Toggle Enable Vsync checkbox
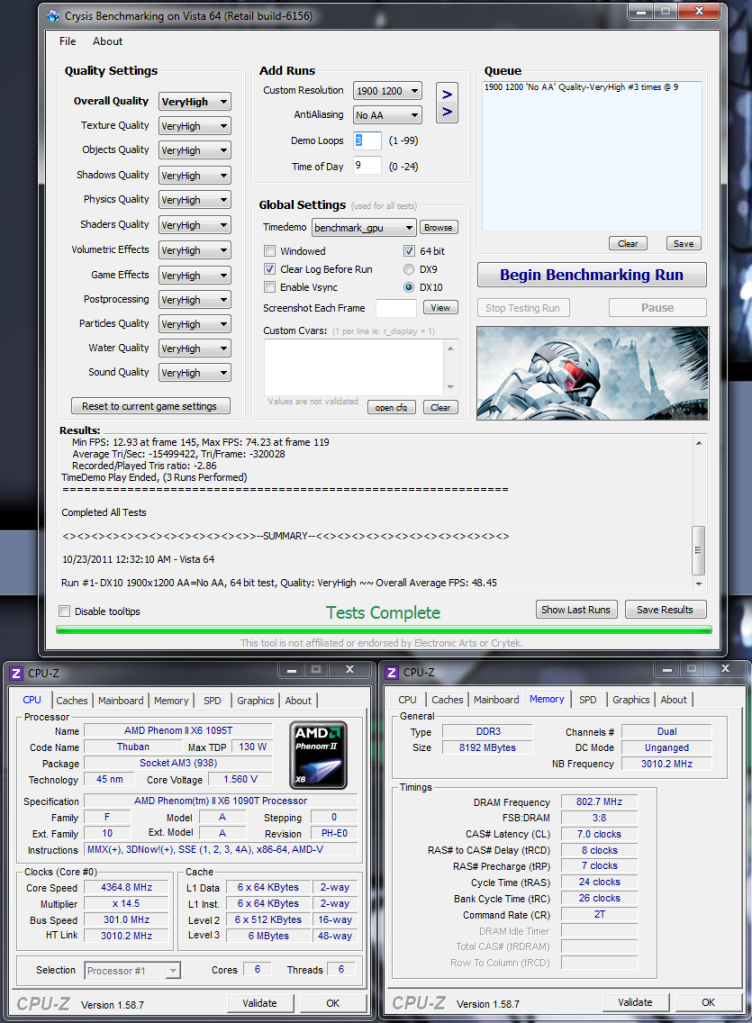Viewport: 752px width, 1023px height. click(270, 287)
